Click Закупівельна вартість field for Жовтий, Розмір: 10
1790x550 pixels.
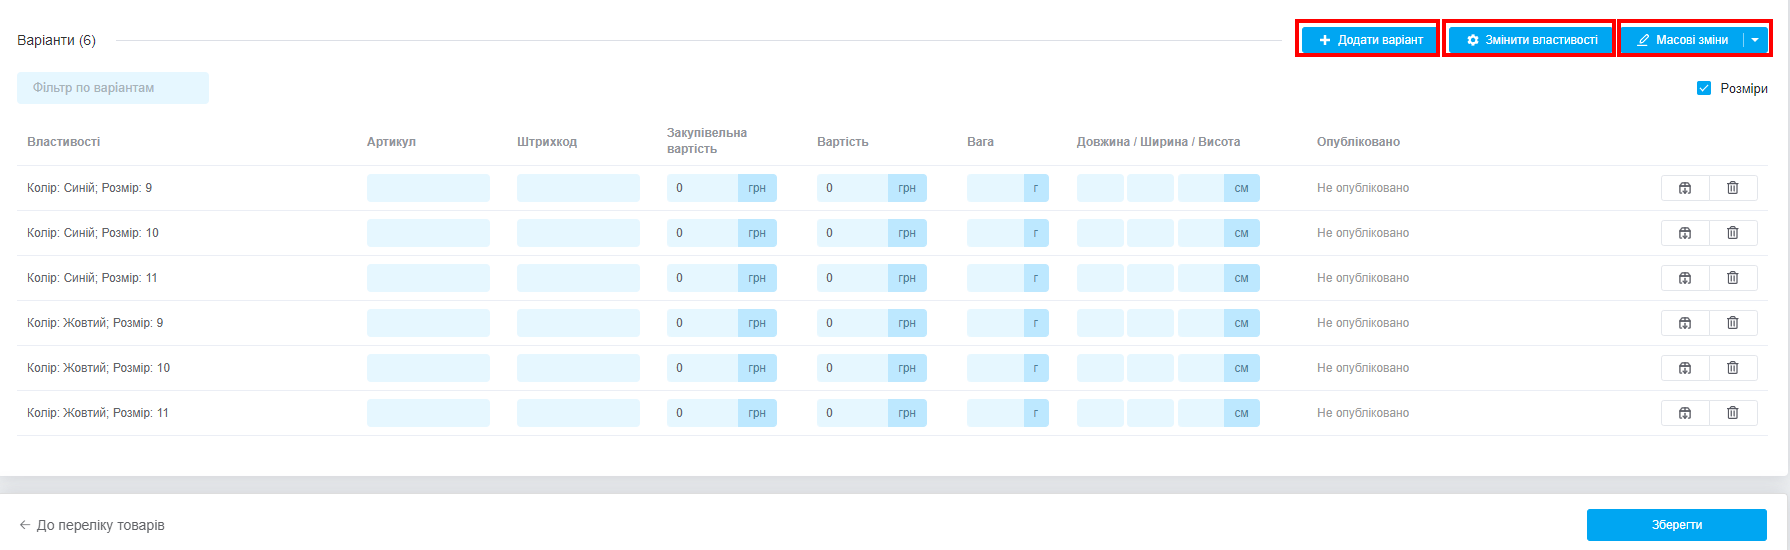click(702, 368)
